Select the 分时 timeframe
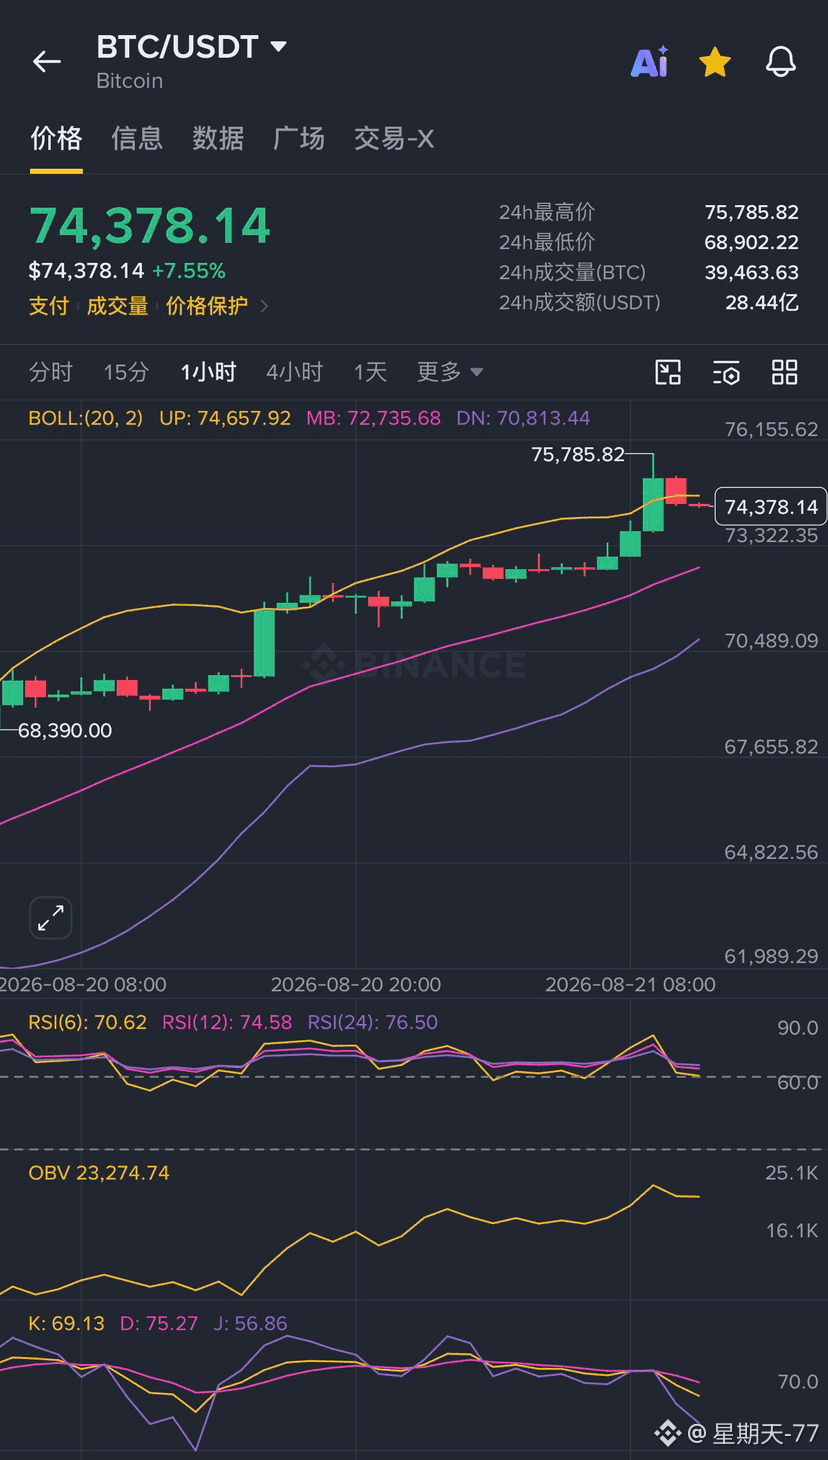The image size is (828, 1460). tap(51, 372)
